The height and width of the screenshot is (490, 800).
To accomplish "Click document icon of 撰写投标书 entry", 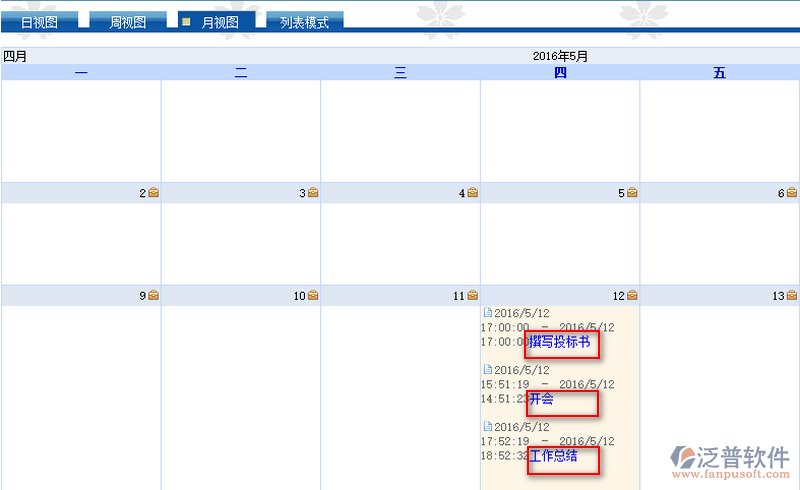I will point(488,312).
